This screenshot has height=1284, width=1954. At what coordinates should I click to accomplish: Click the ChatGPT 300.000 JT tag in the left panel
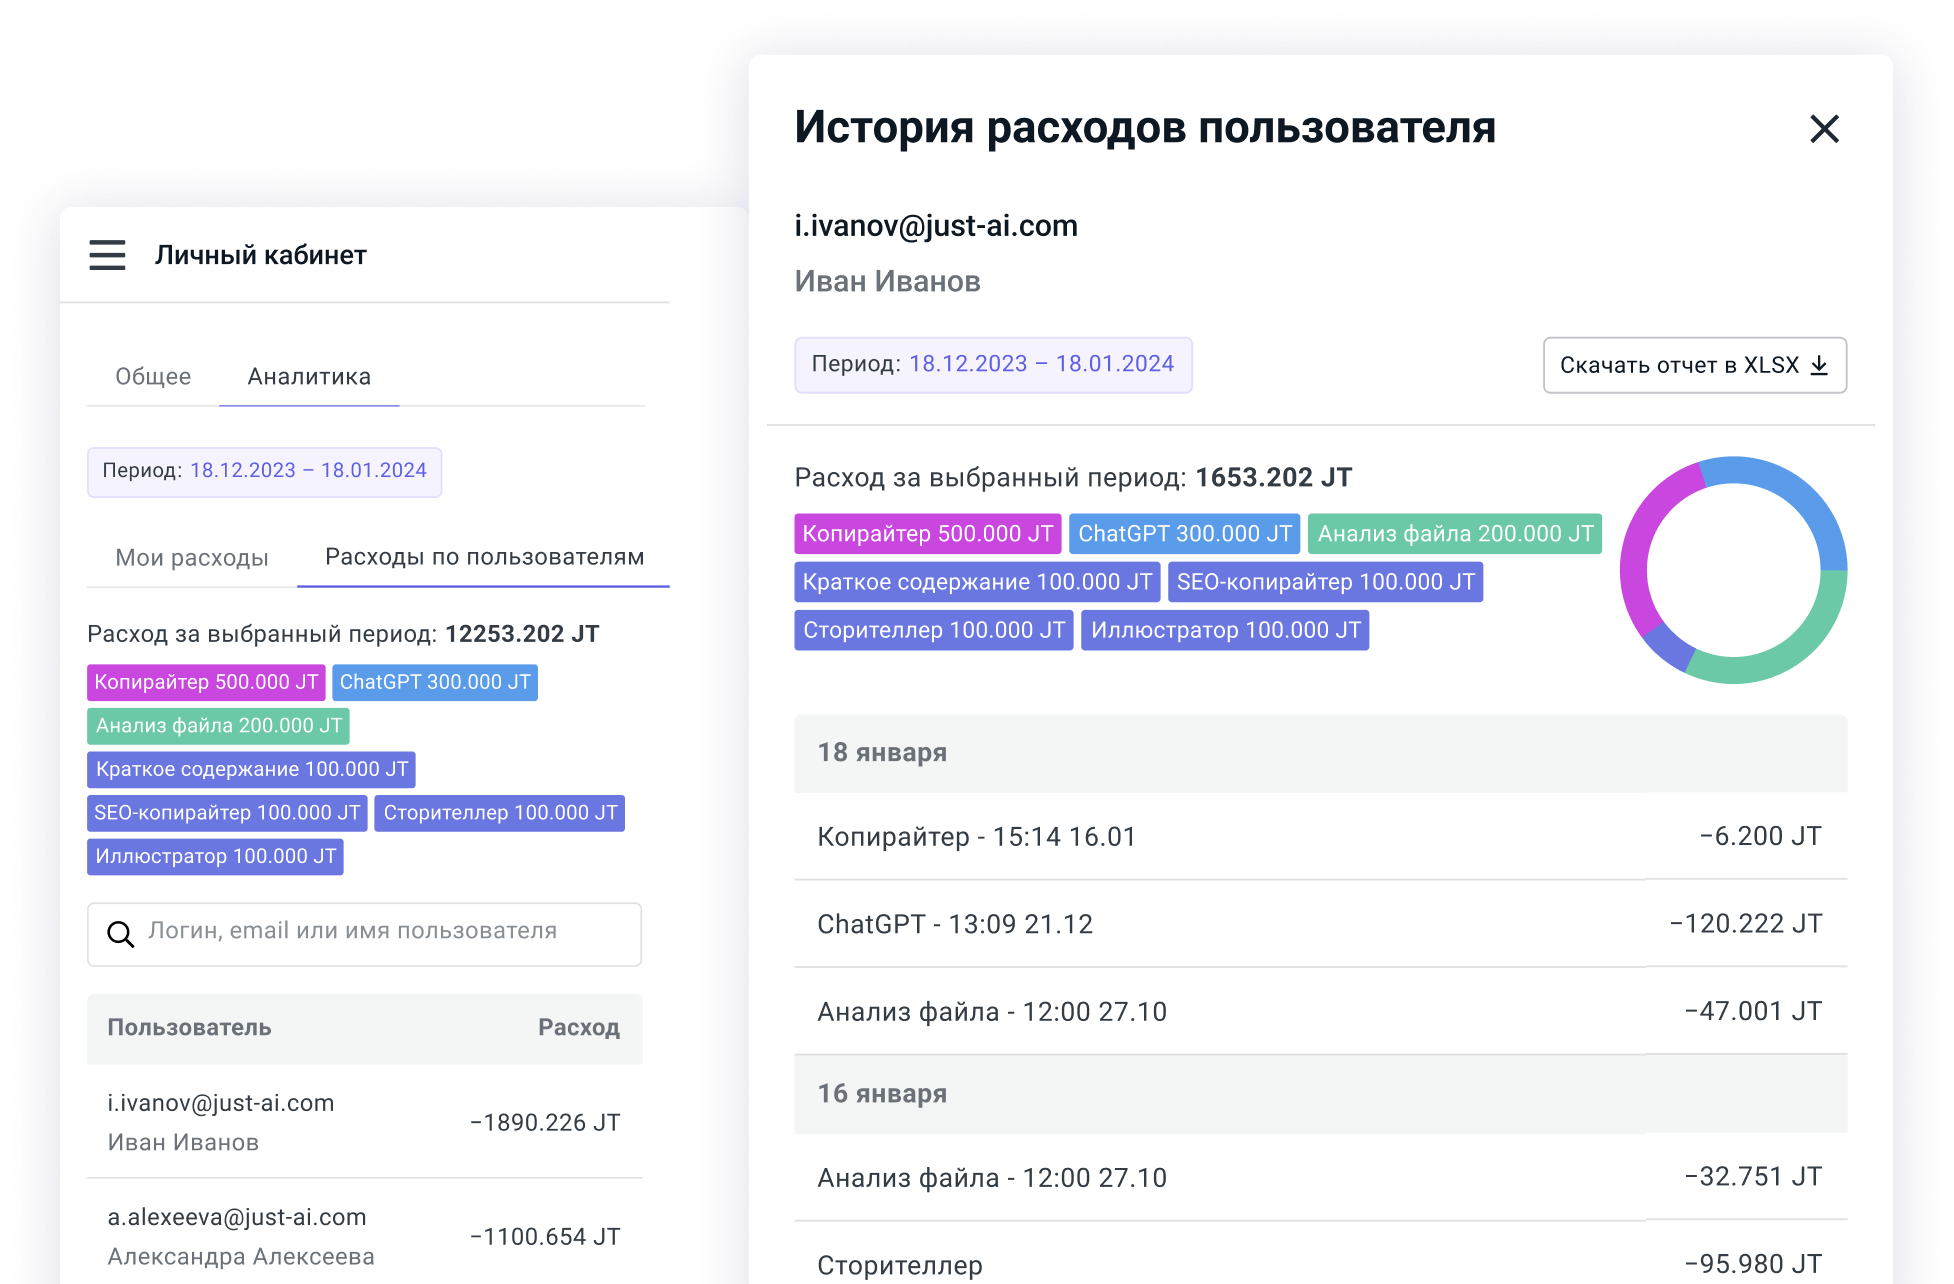click(x=435, y=682)
